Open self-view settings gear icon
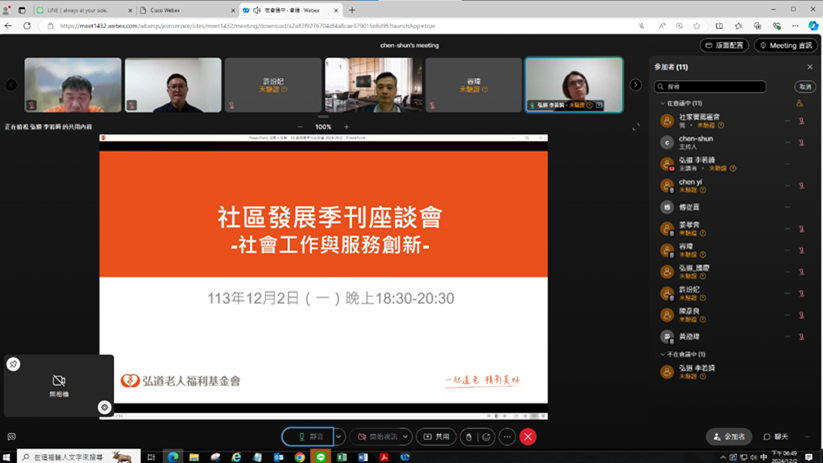Viewport: 823px width, 463px height. [104, 407]
